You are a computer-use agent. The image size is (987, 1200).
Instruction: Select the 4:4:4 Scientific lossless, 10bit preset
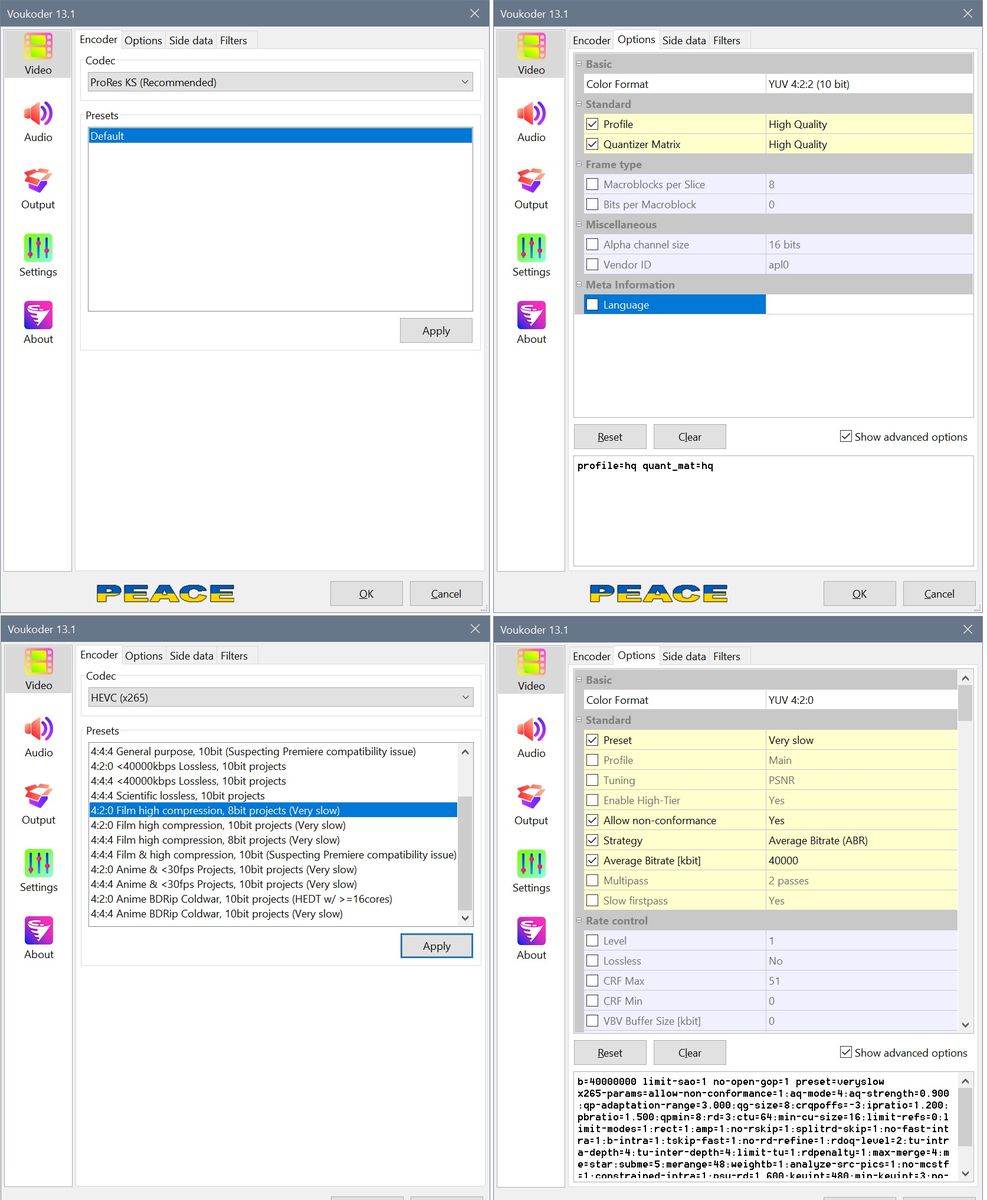pyautogui.click(x=177, y=796)
